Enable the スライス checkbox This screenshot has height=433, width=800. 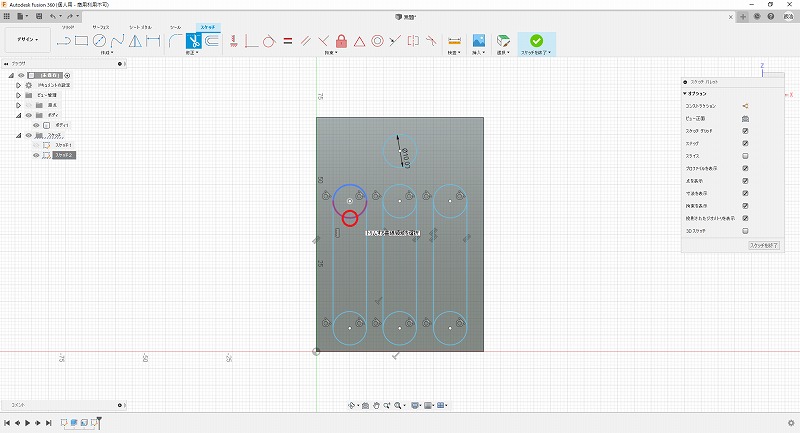pos(745,156)
